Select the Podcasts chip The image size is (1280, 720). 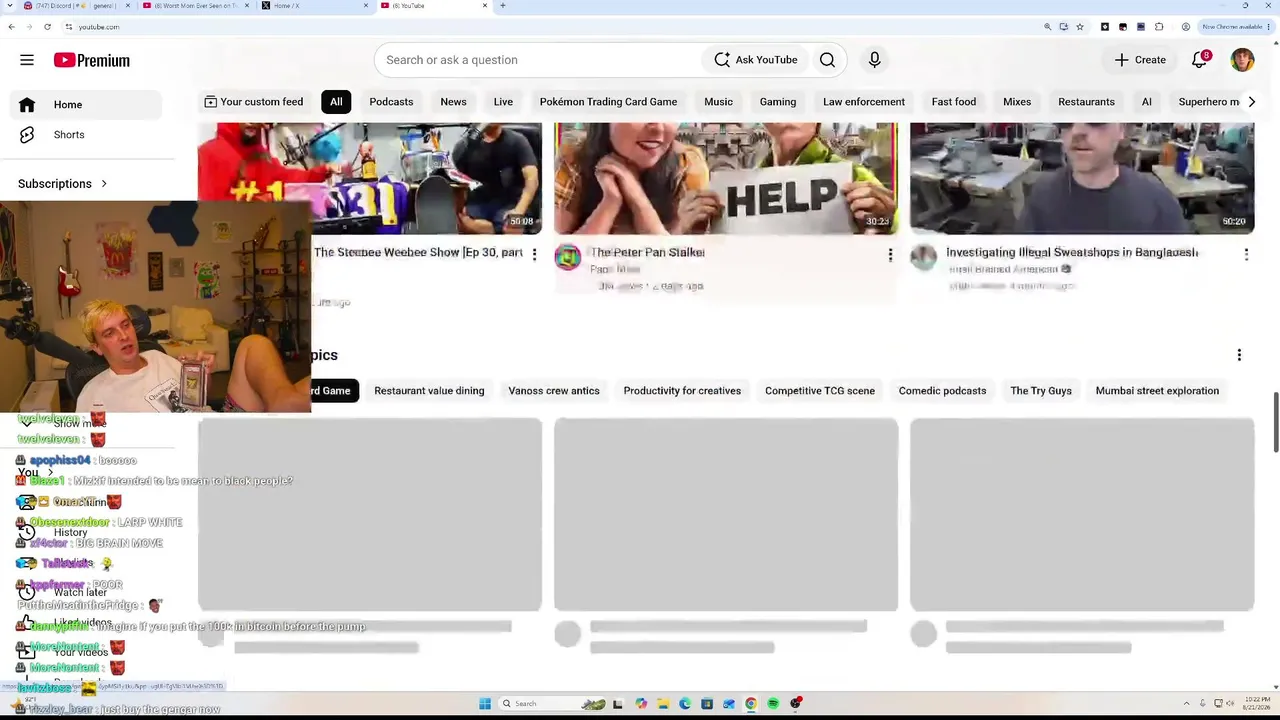(x=391, y=102)
